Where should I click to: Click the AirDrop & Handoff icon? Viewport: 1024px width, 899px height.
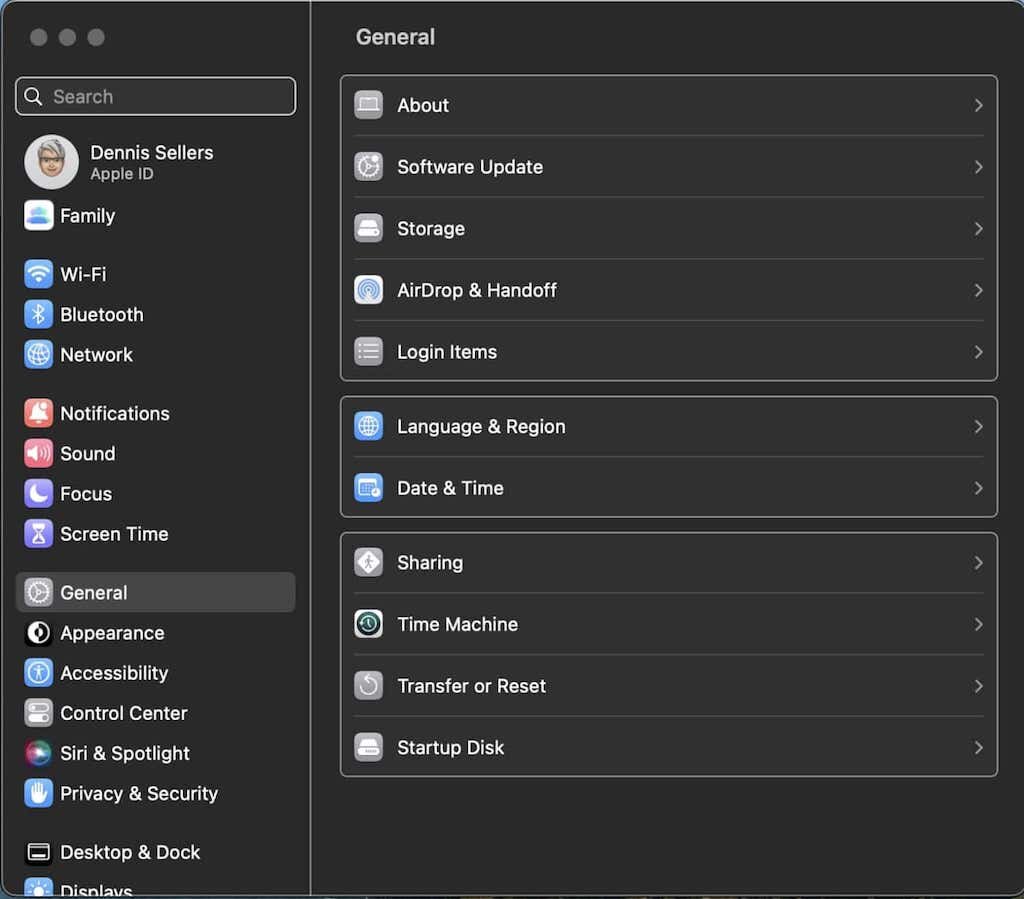(x=369, y=290)
